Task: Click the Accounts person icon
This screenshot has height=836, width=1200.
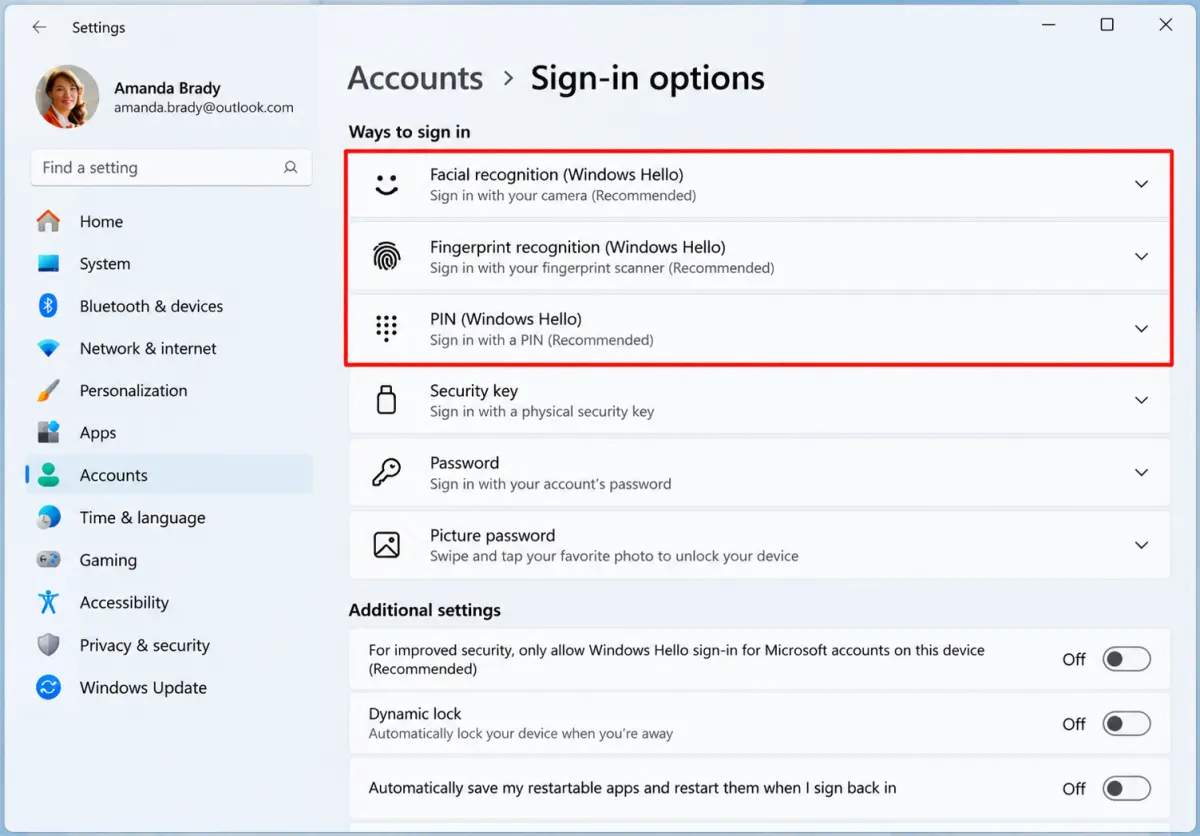Action: [48, 475]
